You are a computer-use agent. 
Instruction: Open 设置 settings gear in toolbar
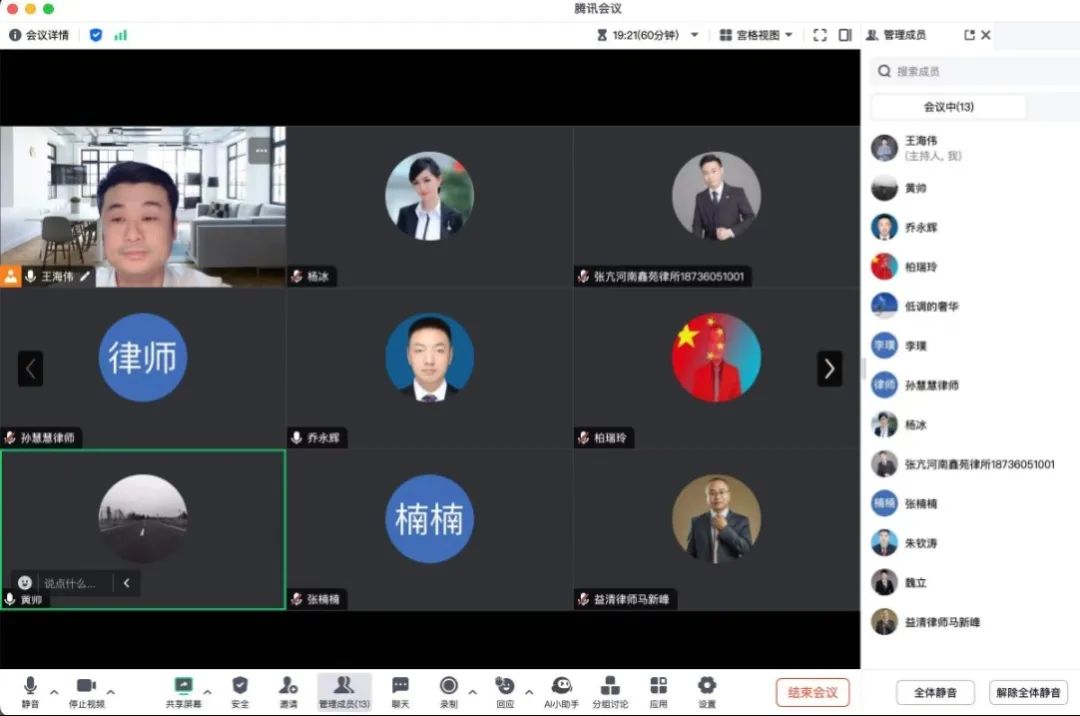(x=707, y=686)
